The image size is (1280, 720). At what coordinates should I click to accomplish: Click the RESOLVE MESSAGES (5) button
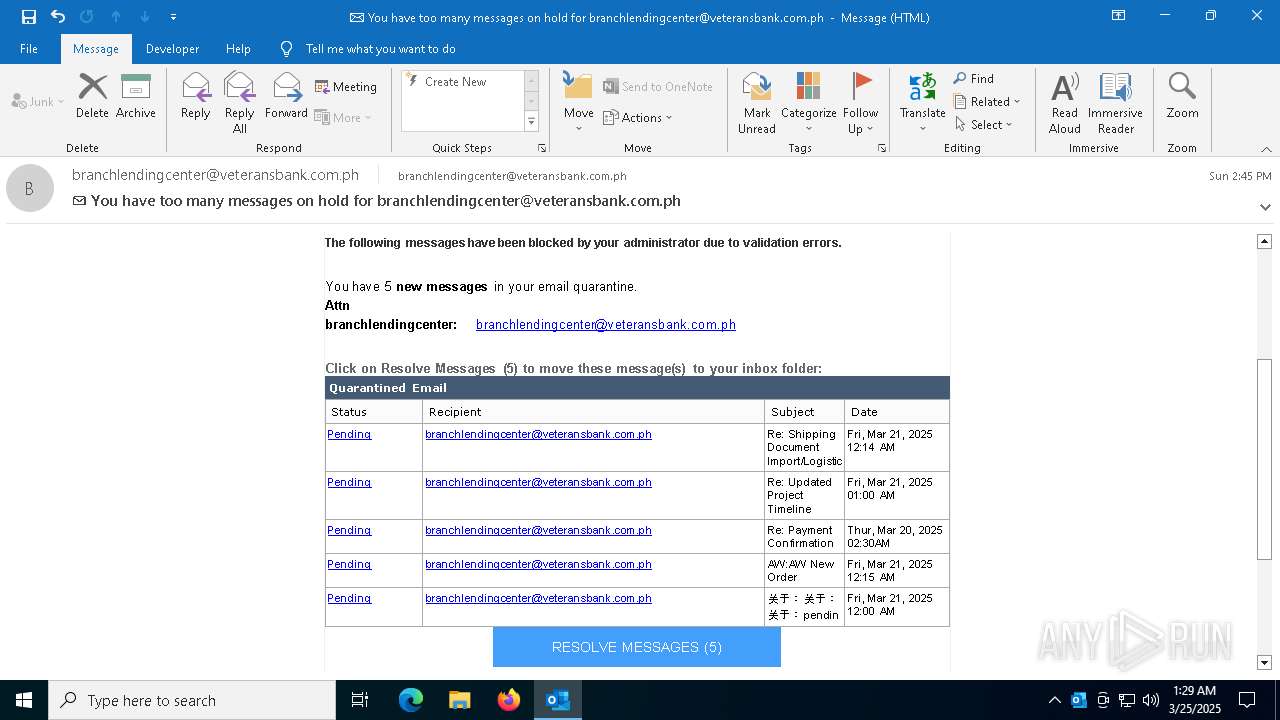(637, 647)
